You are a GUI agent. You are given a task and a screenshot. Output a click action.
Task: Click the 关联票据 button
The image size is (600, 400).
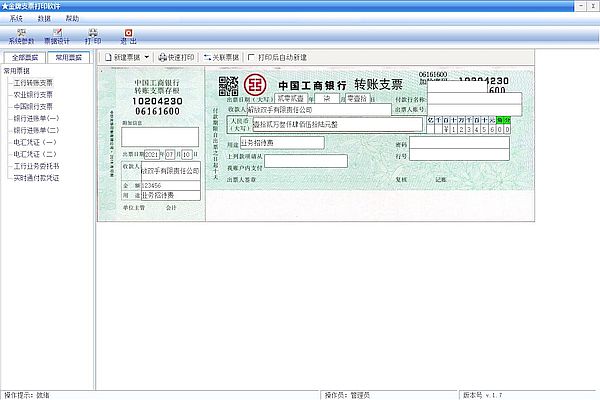pos(221,57)
